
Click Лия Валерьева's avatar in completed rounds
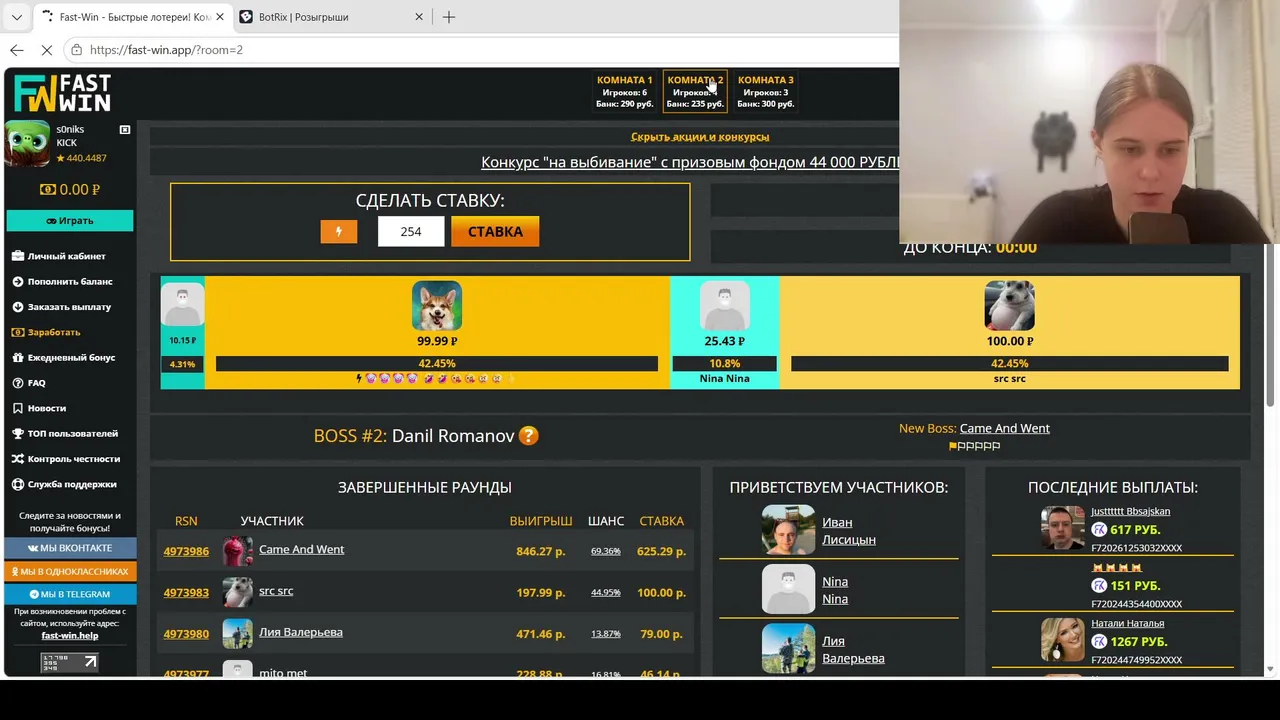click(x=237, y=633)
